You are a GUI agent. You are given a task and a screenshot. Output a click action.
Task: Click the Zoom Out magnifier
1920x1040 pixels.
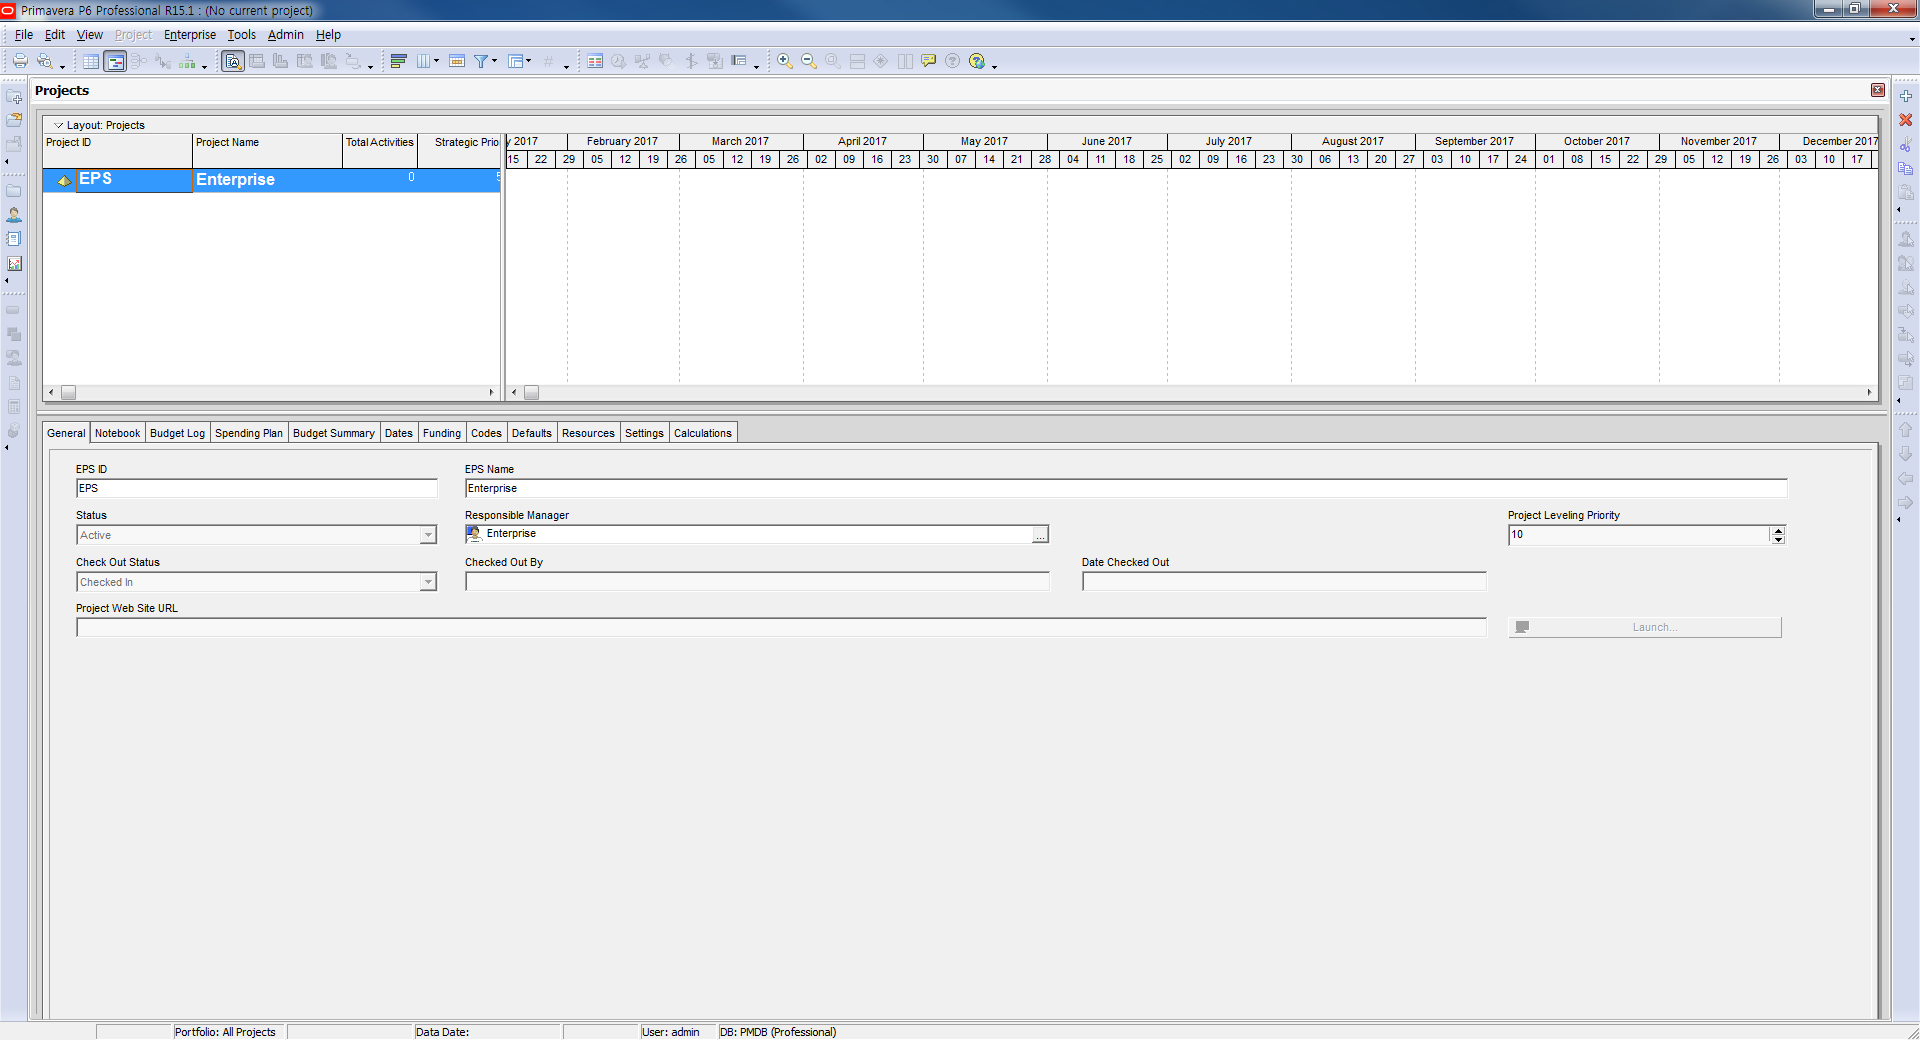coord(809,61)
